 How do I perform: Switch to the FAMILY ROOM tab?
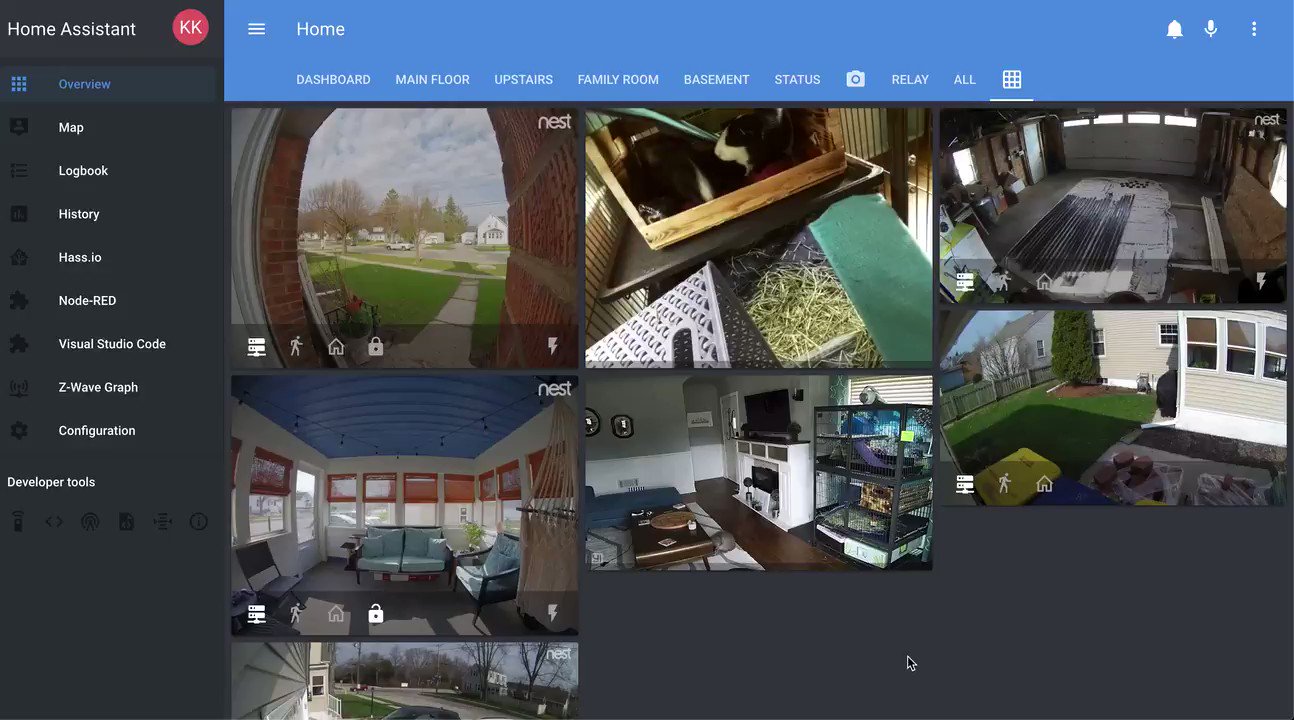(618, 79)
